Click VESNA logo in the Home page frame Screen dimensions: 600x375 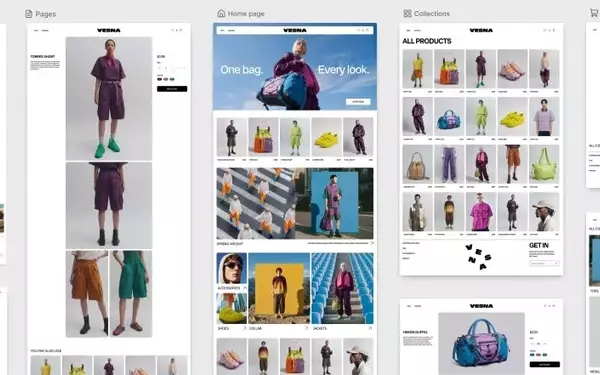click(x=295, y=30)
